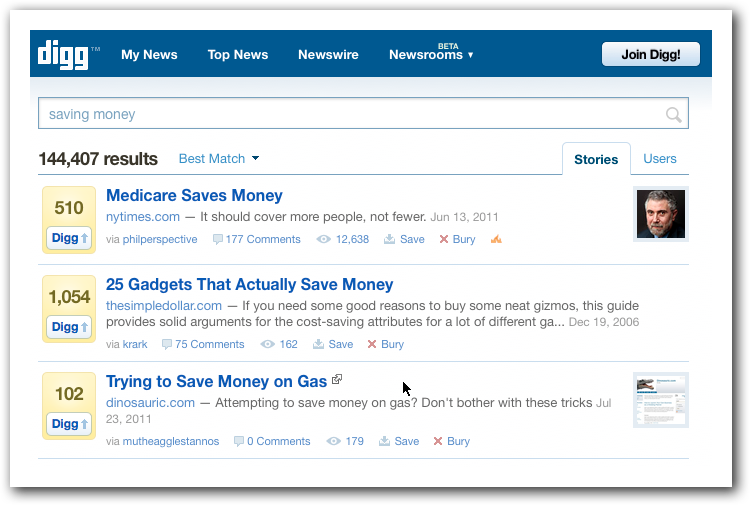Click the 1,054 digg count
This screenshot has width=750, height=505.
pos(69,297)
